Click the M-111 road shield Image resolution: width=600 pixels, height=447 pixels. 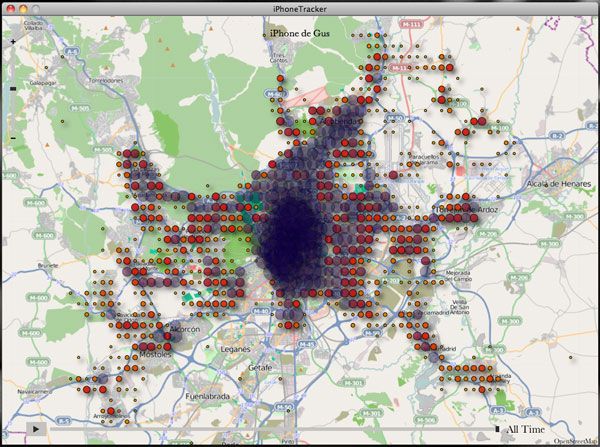point(411,24)
